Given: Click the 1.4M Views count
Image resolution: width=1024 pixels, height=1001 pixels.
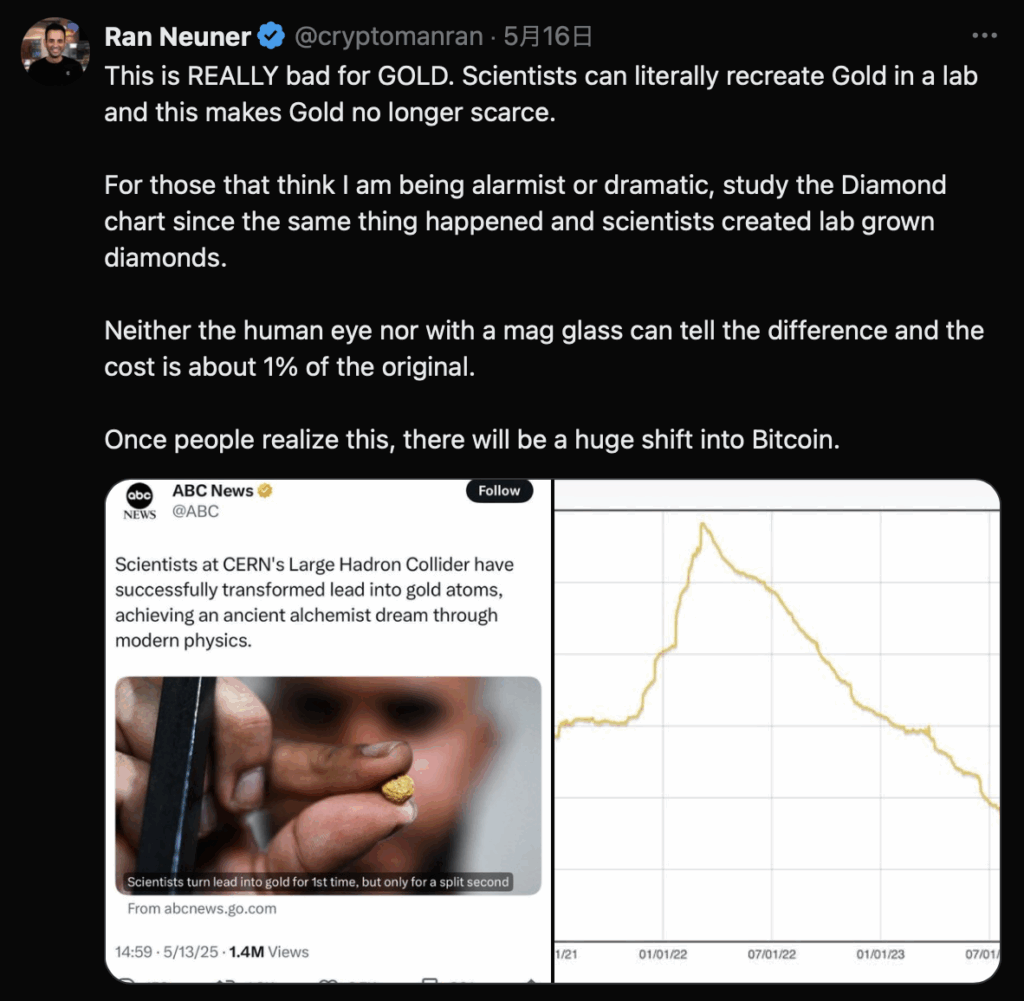Looking at the screenshot, I should click(269, 952).
